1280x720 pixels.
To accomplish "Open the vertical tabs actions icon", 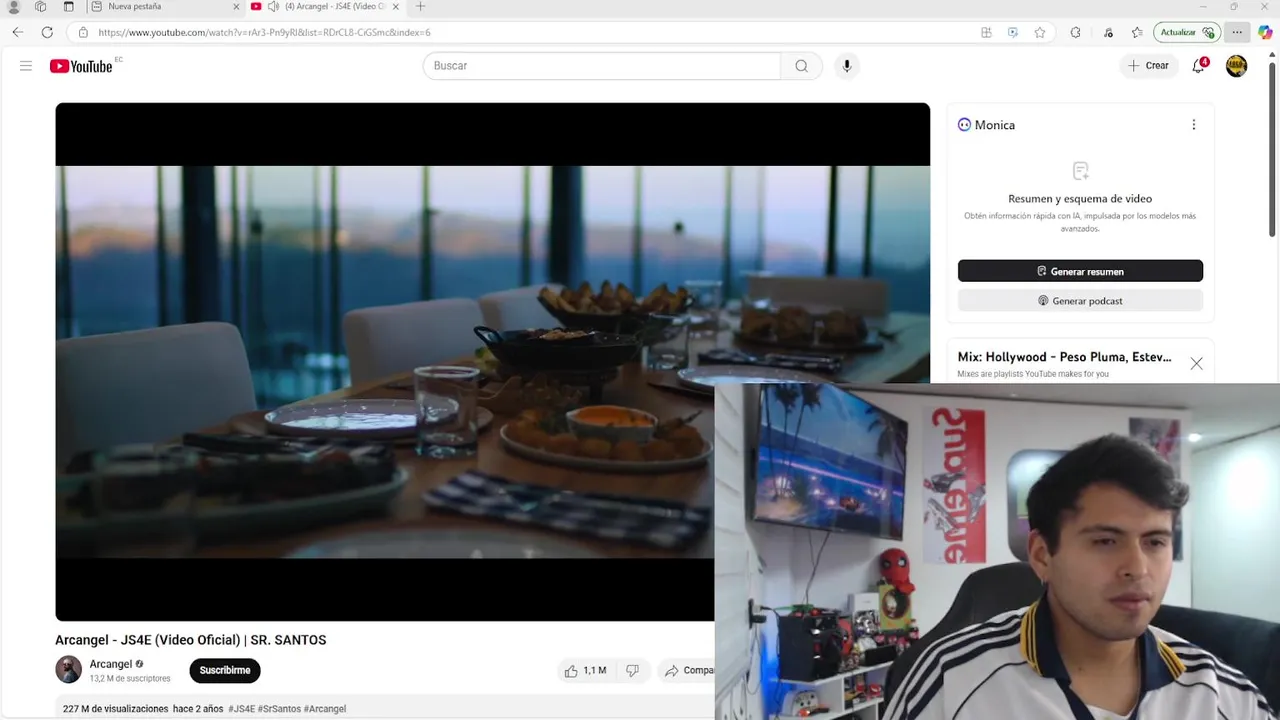I will [x=69, y=6].
